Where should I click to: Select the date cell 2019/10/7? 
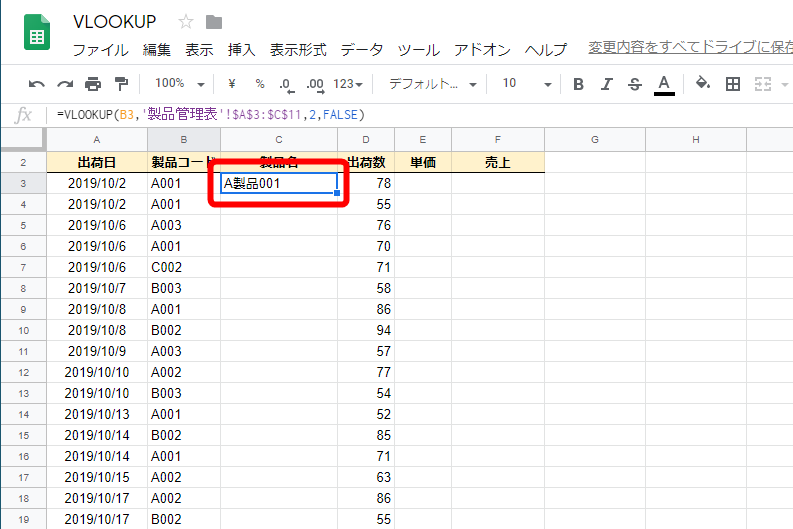[x=97, y=288]
